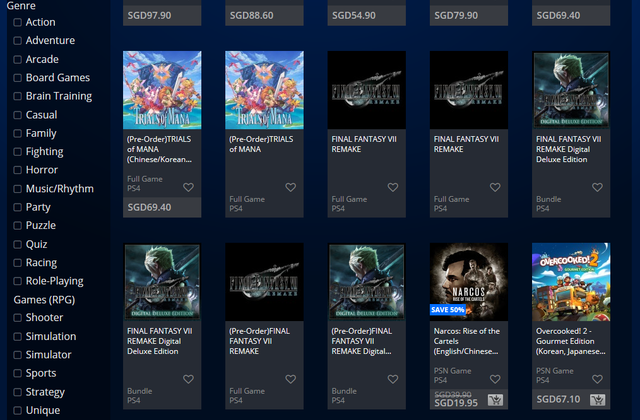Select the Casual genre checkbox
Viewport: 640px width, 420px height.
pyautogui.click(x=18, y=115)
